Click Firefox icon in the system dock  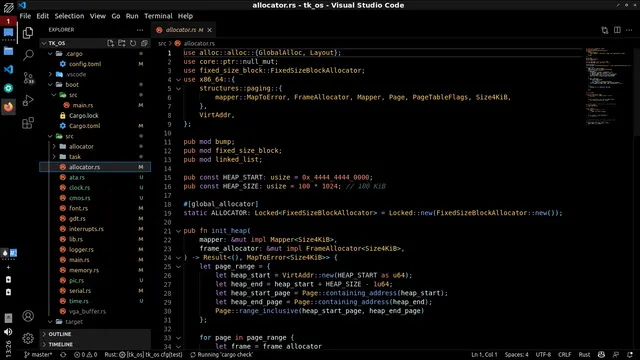[x=8, y=107]
